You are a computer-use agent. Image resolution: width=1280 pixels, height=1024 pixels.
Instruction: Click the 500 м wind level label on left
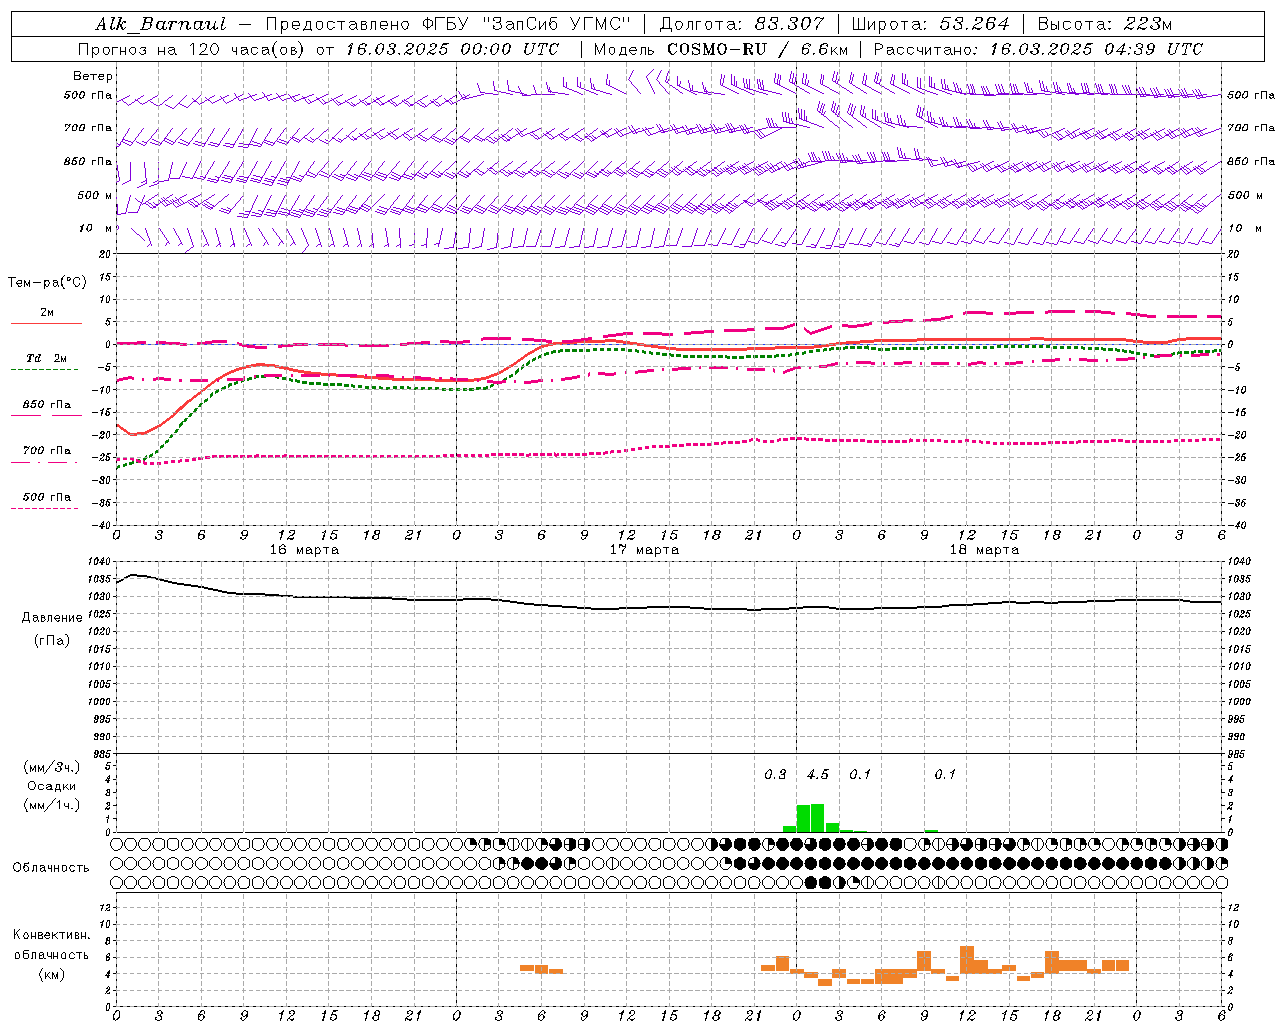pos(95,196)
